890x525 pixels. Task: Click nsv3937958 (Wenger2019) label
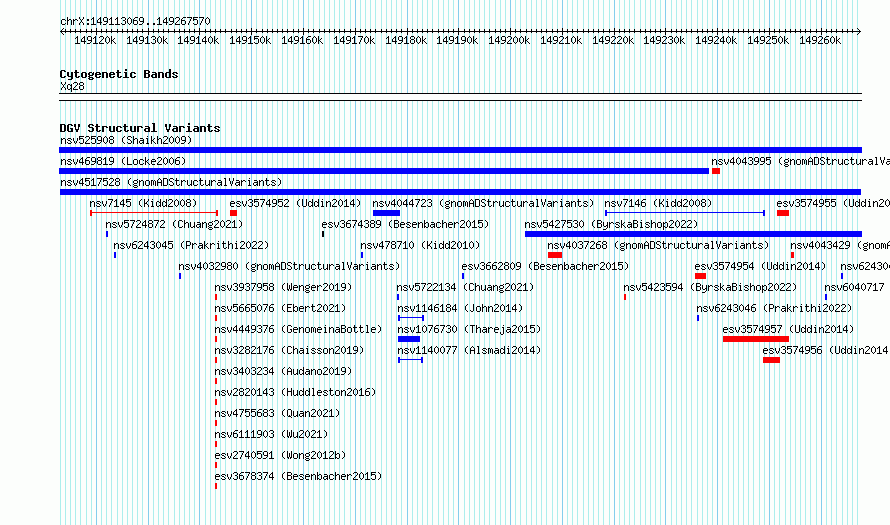[283, 287]
